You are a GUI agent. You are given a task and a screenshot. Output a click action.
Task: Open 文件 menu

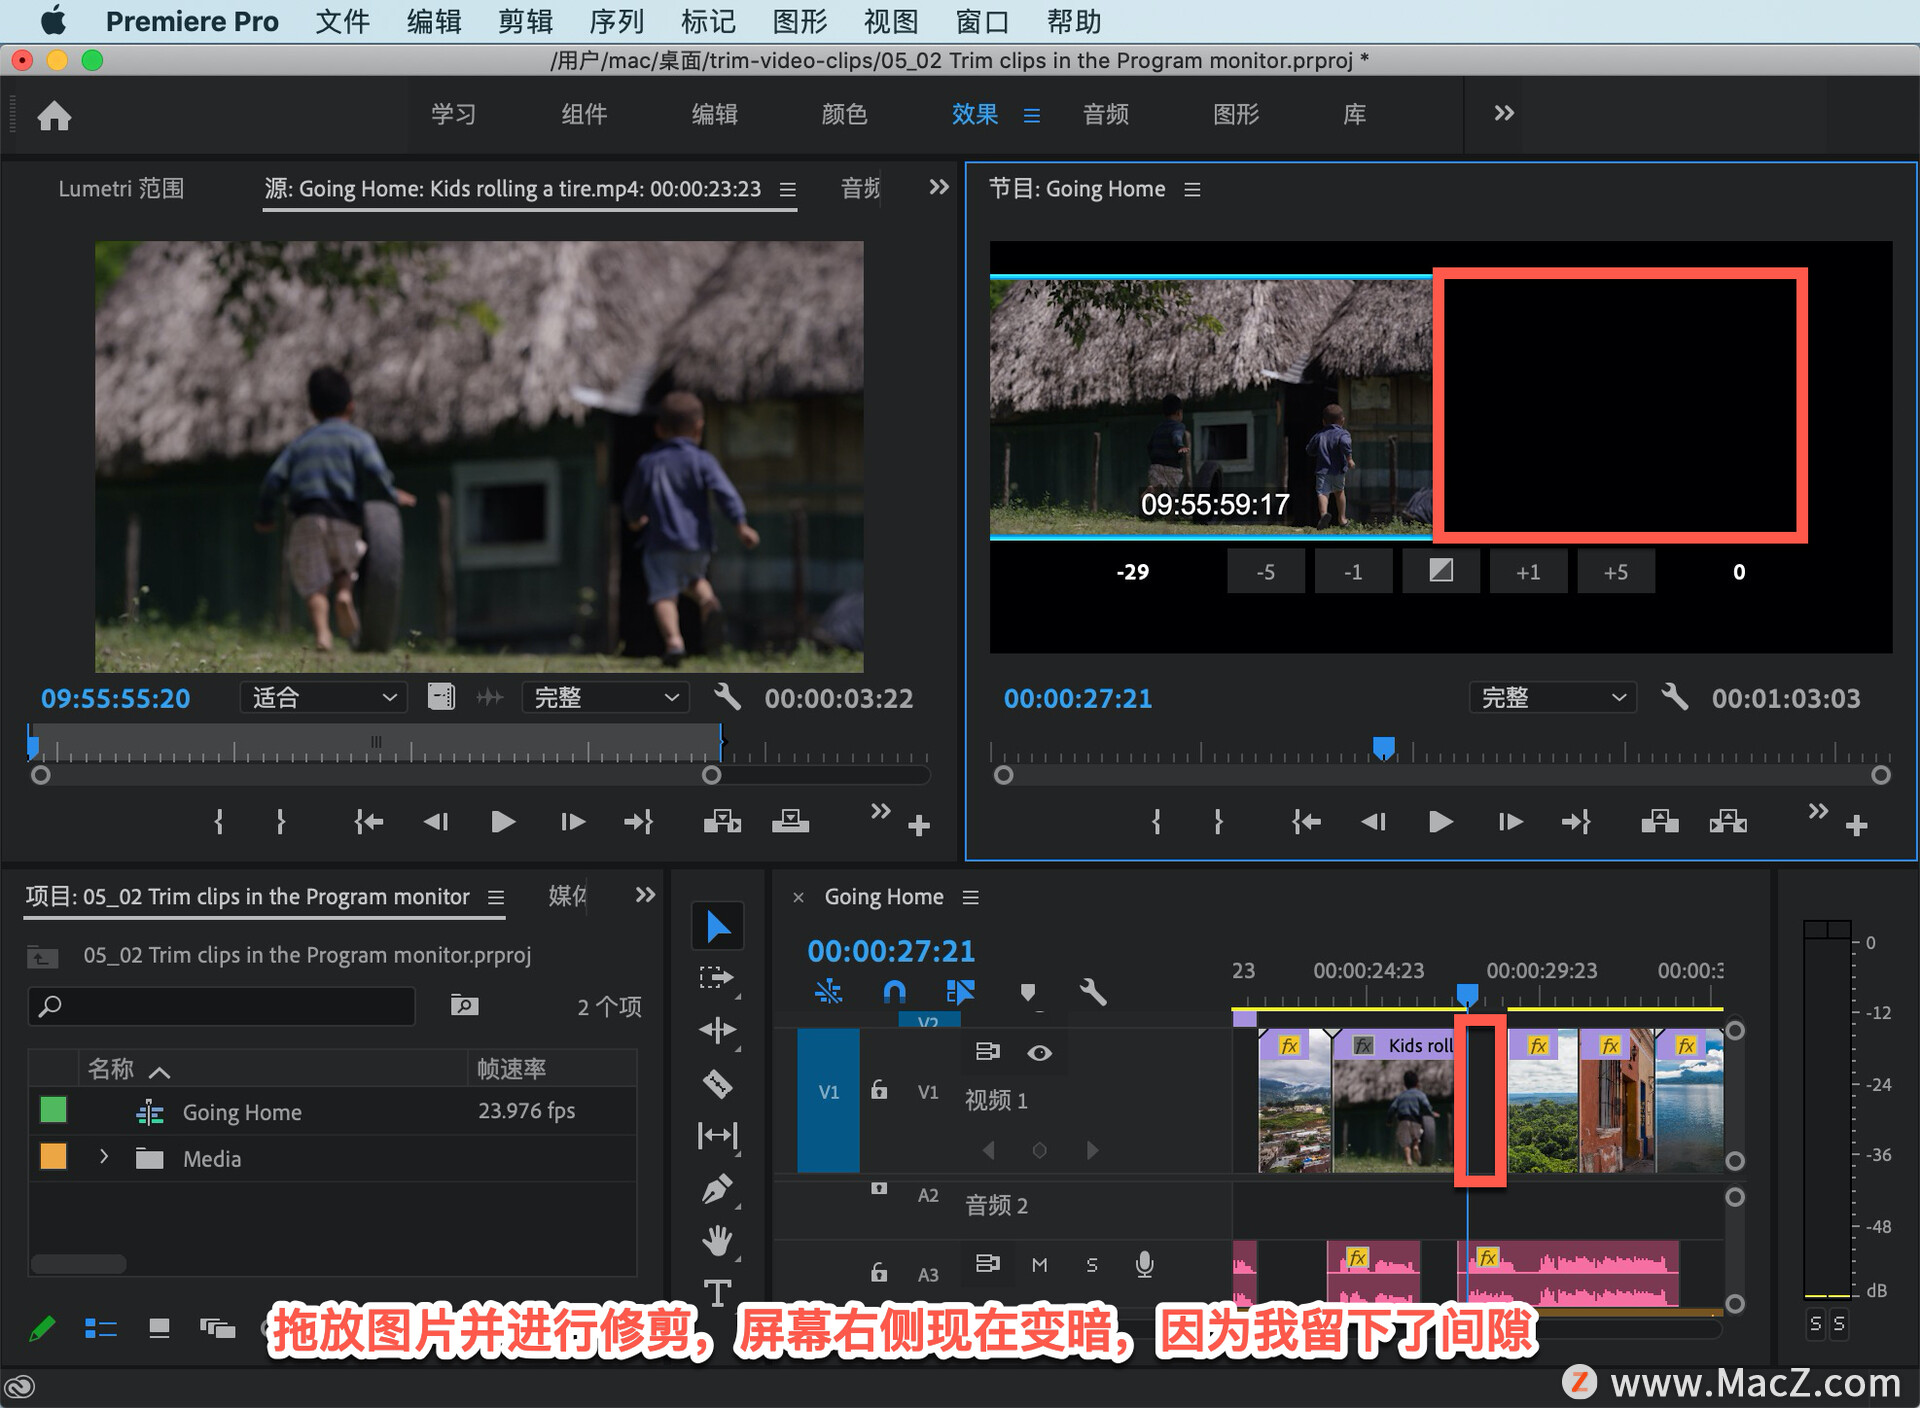point(342,21)
